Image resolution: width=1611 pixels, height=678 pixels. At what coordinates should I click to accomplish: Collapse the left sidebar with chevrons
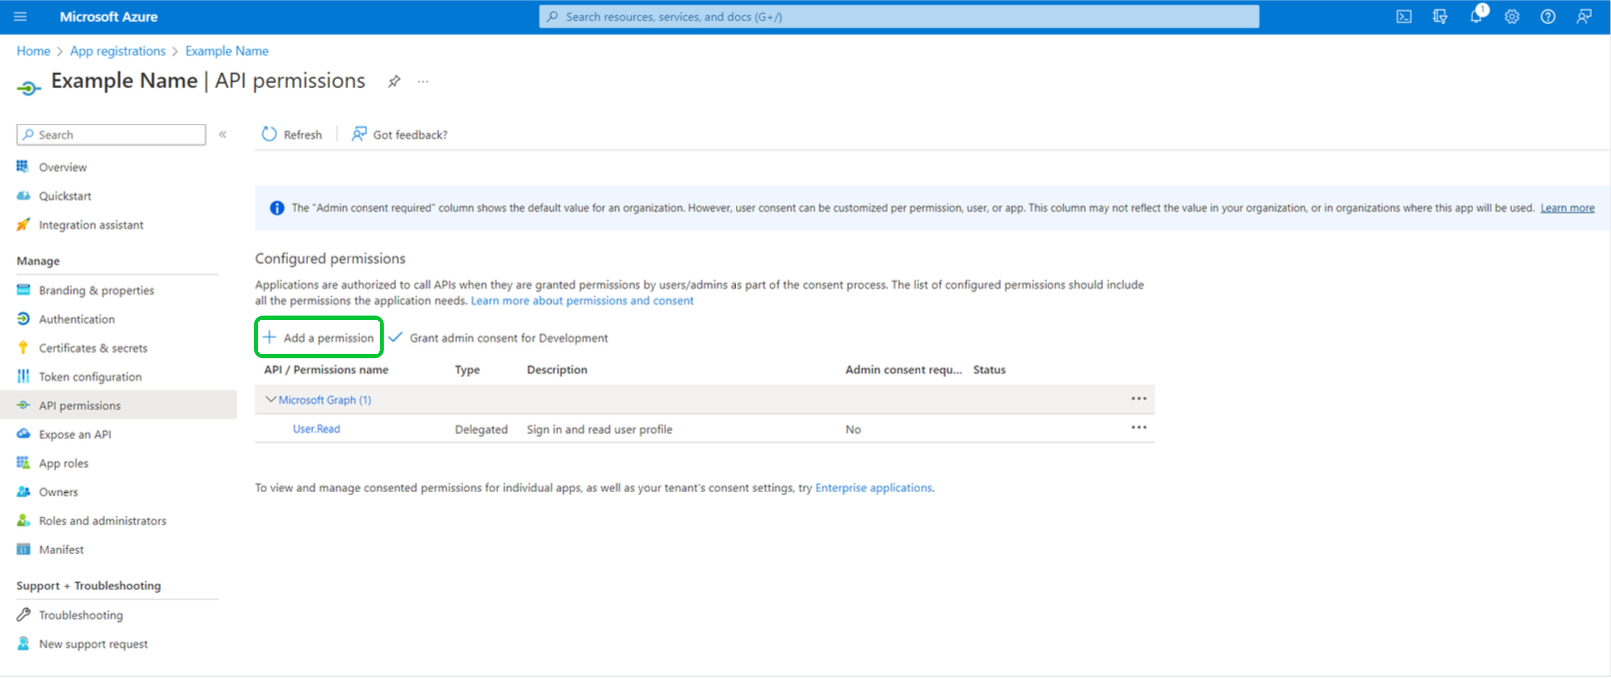coord(223,134)
